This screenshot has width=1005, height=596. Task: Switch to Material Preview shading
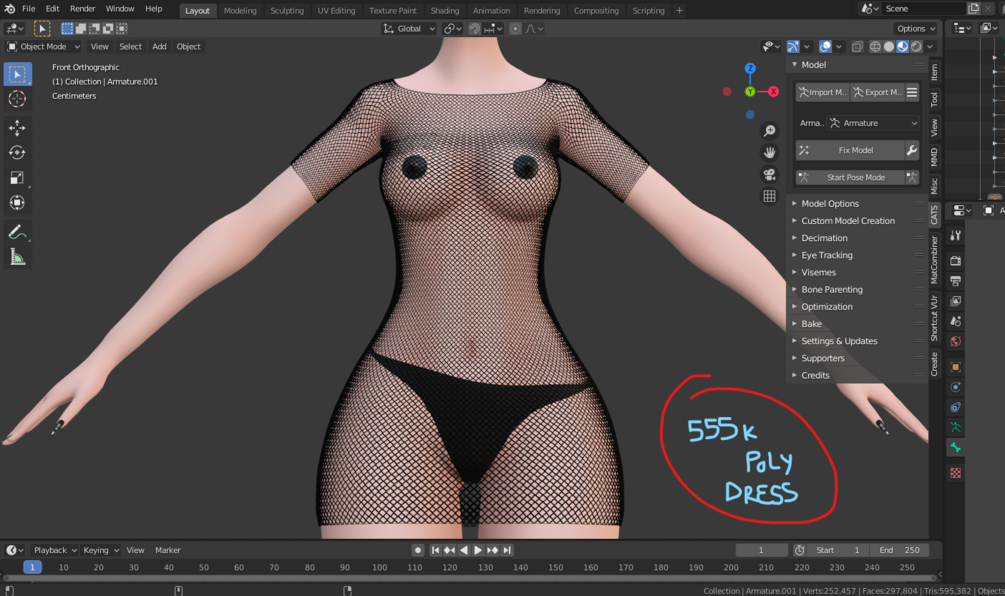tap(902, 47)
